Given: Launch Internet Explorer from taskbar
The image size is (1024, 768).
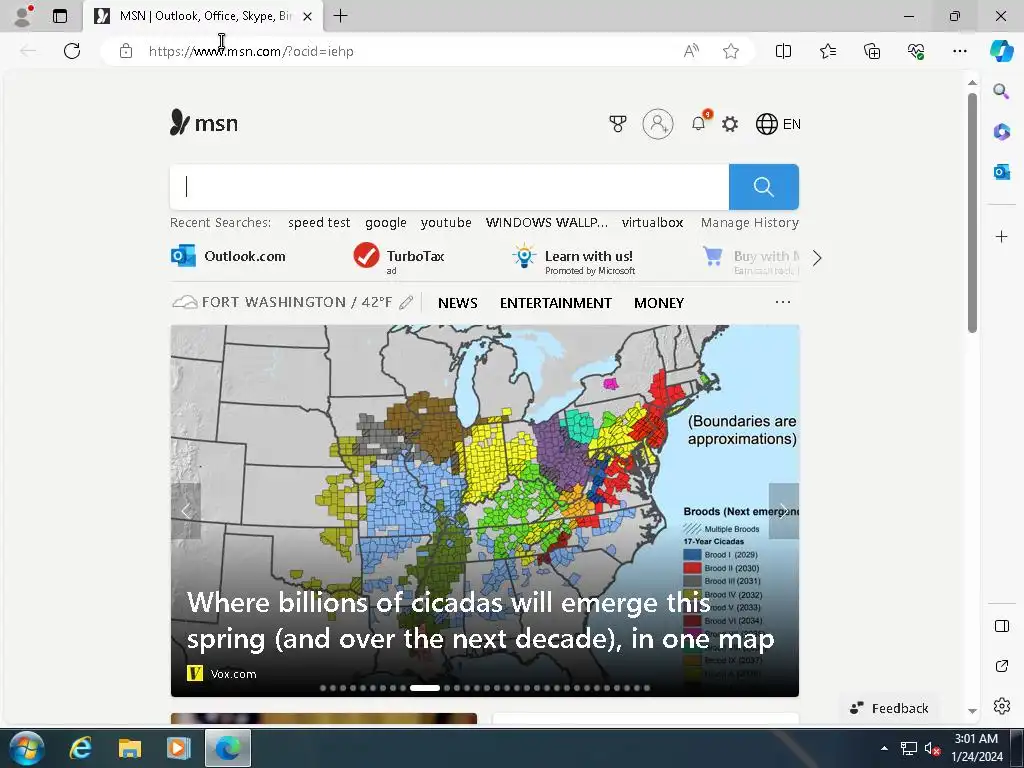Looking at the screenshot, I should click(80, 748).
